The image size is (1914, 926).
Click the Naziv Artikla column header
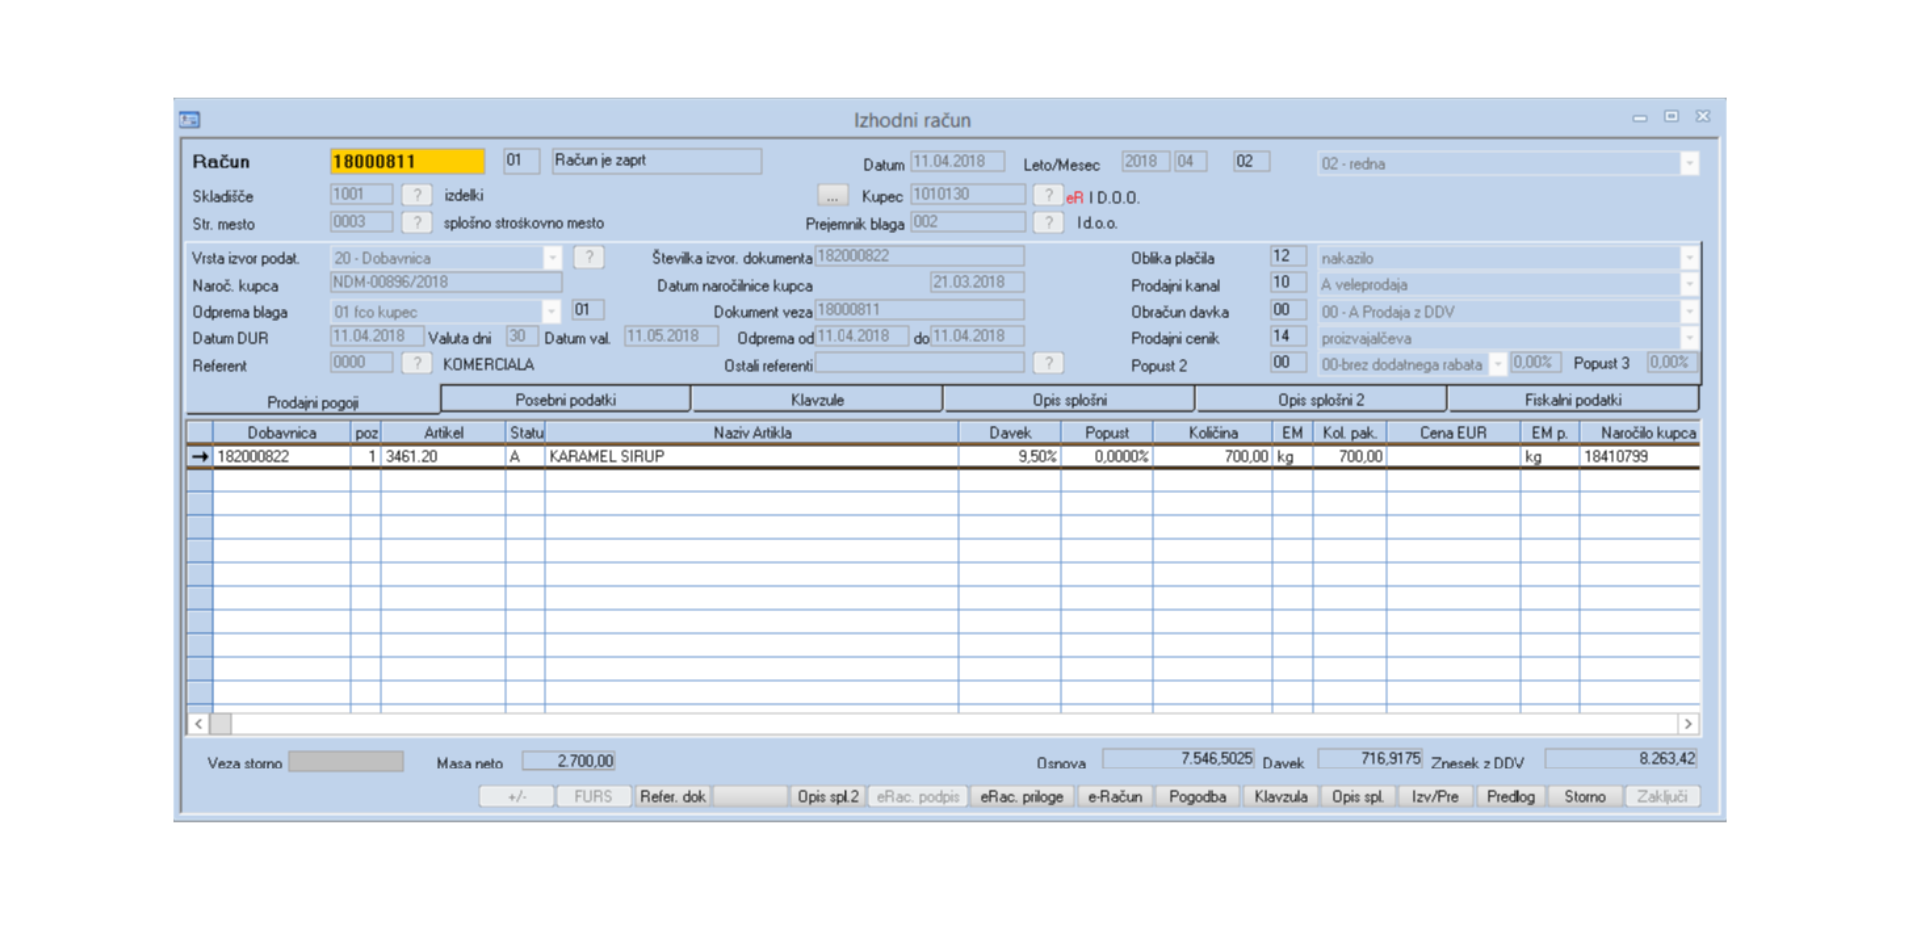click(752, 433)
